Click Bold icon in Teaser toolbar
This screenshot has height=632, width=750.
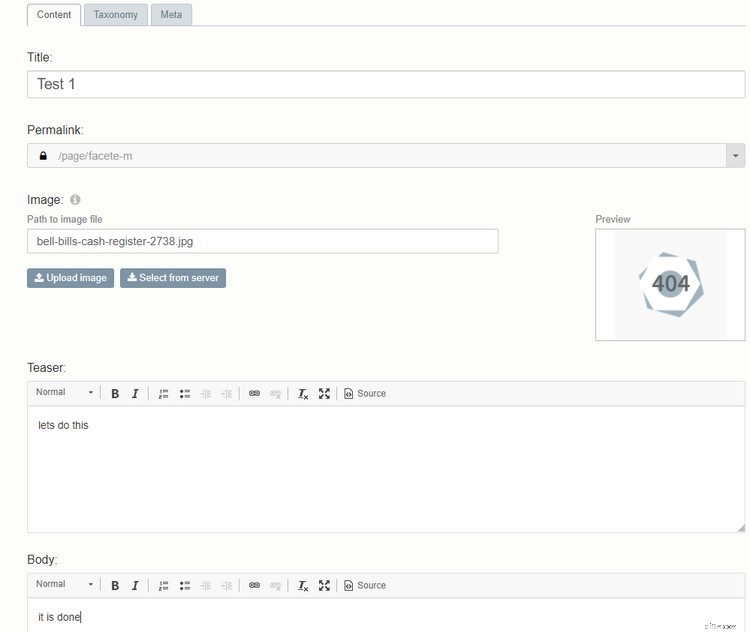click(x=115, y=394)
